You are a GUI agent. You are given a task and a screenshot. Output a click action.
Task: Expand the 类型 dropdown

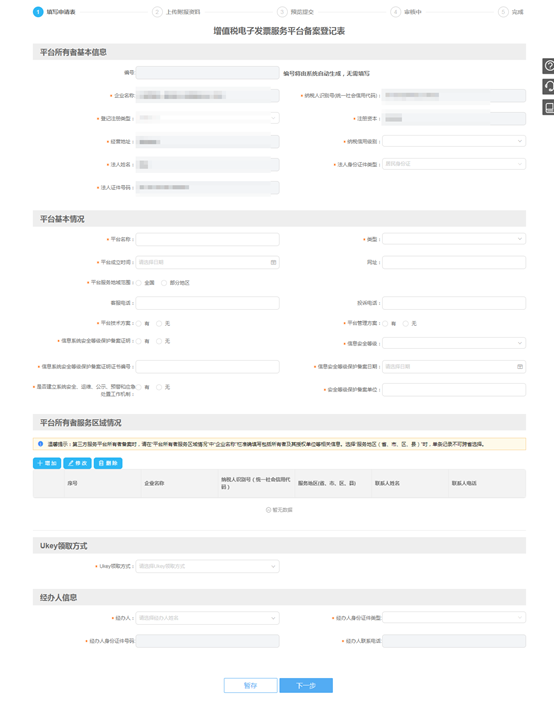click(x=454, y=239)
